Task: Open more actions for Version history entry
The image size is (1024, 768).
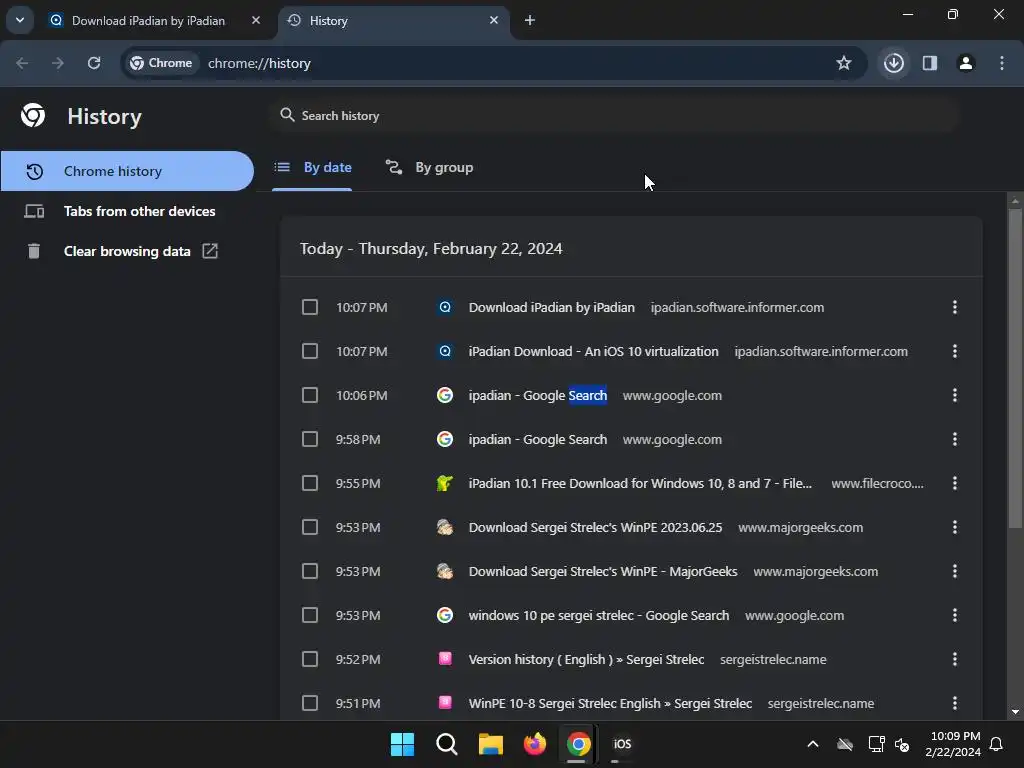Action: [x=955, y=659]
